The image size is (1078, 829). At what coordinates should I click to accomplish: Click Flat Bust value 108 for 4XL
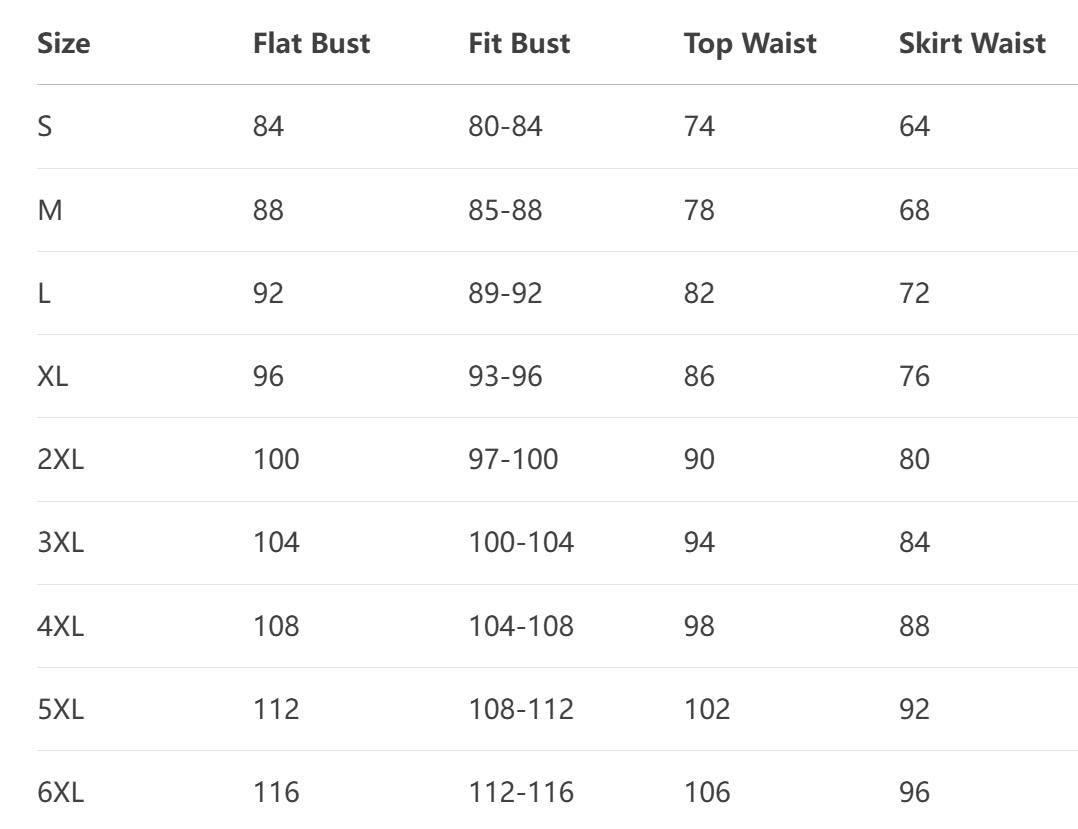click(276, 626)
